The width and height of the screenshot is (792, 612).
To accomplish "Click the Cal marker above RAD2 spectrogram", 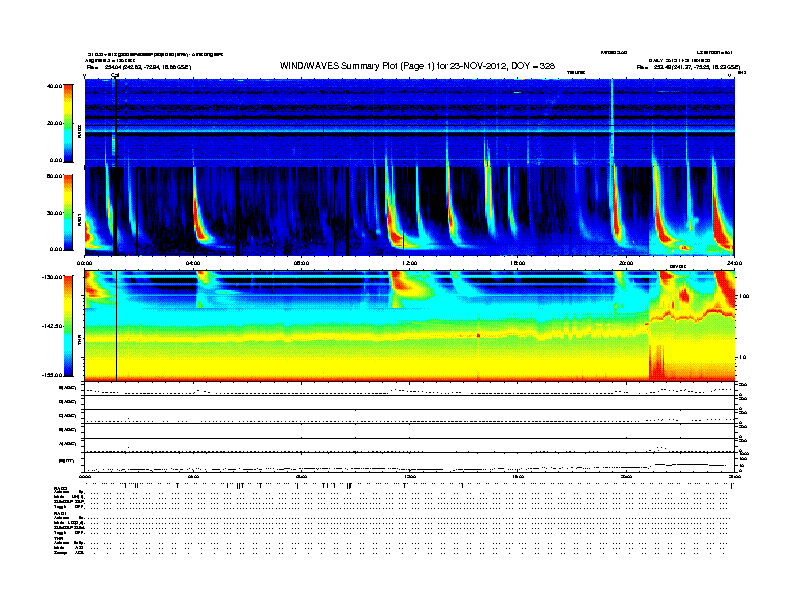I will 115,76.
